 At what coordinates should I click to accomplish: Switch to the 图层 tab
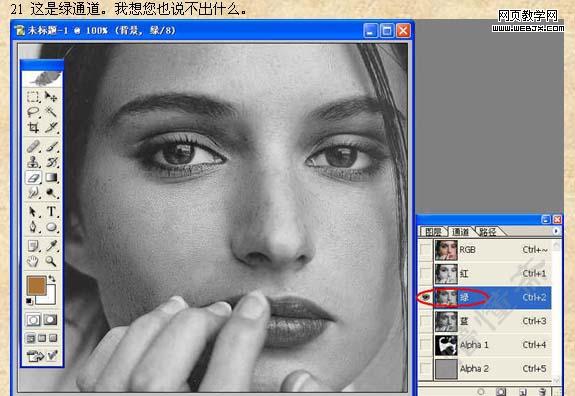click(x=433, y=232)
